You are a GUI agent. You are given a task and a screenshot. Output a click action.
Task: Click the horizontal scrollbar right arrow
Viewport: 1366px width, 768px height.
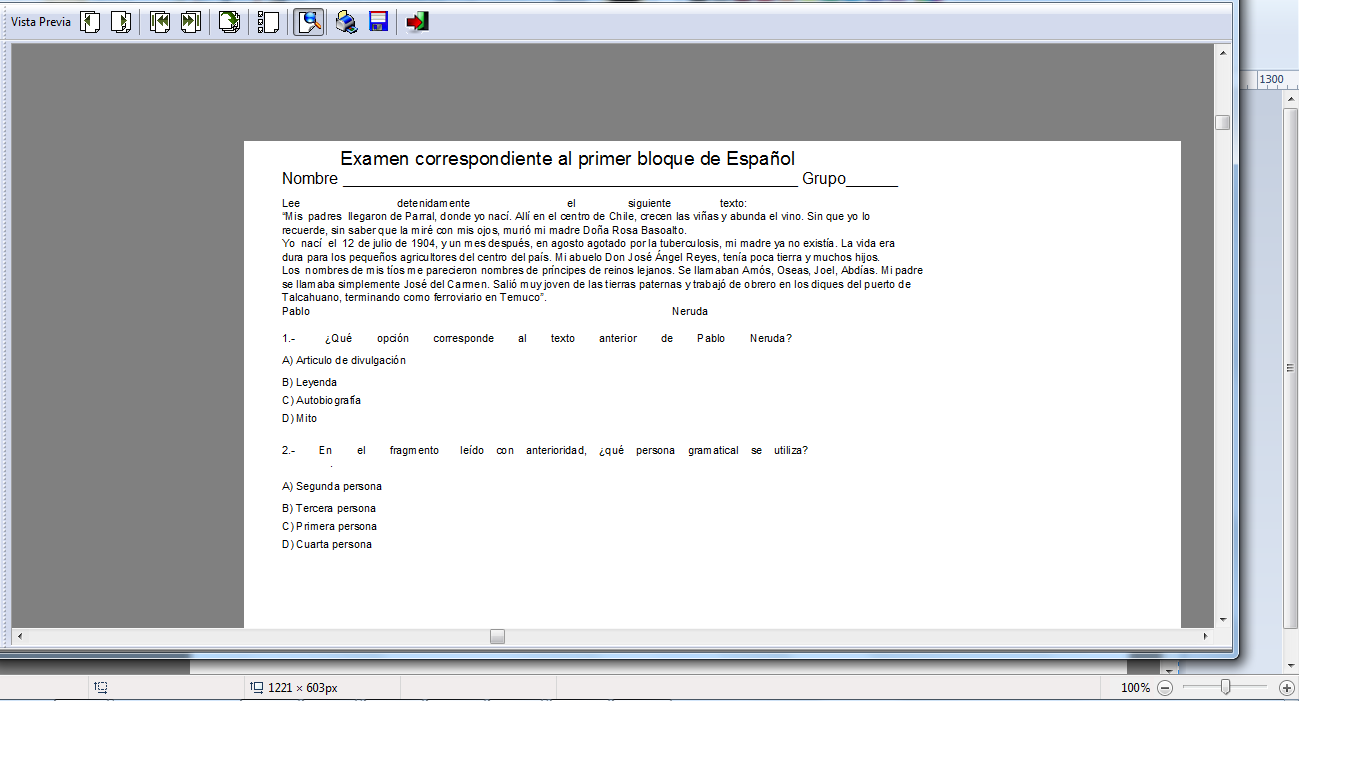pos(1205,636)
